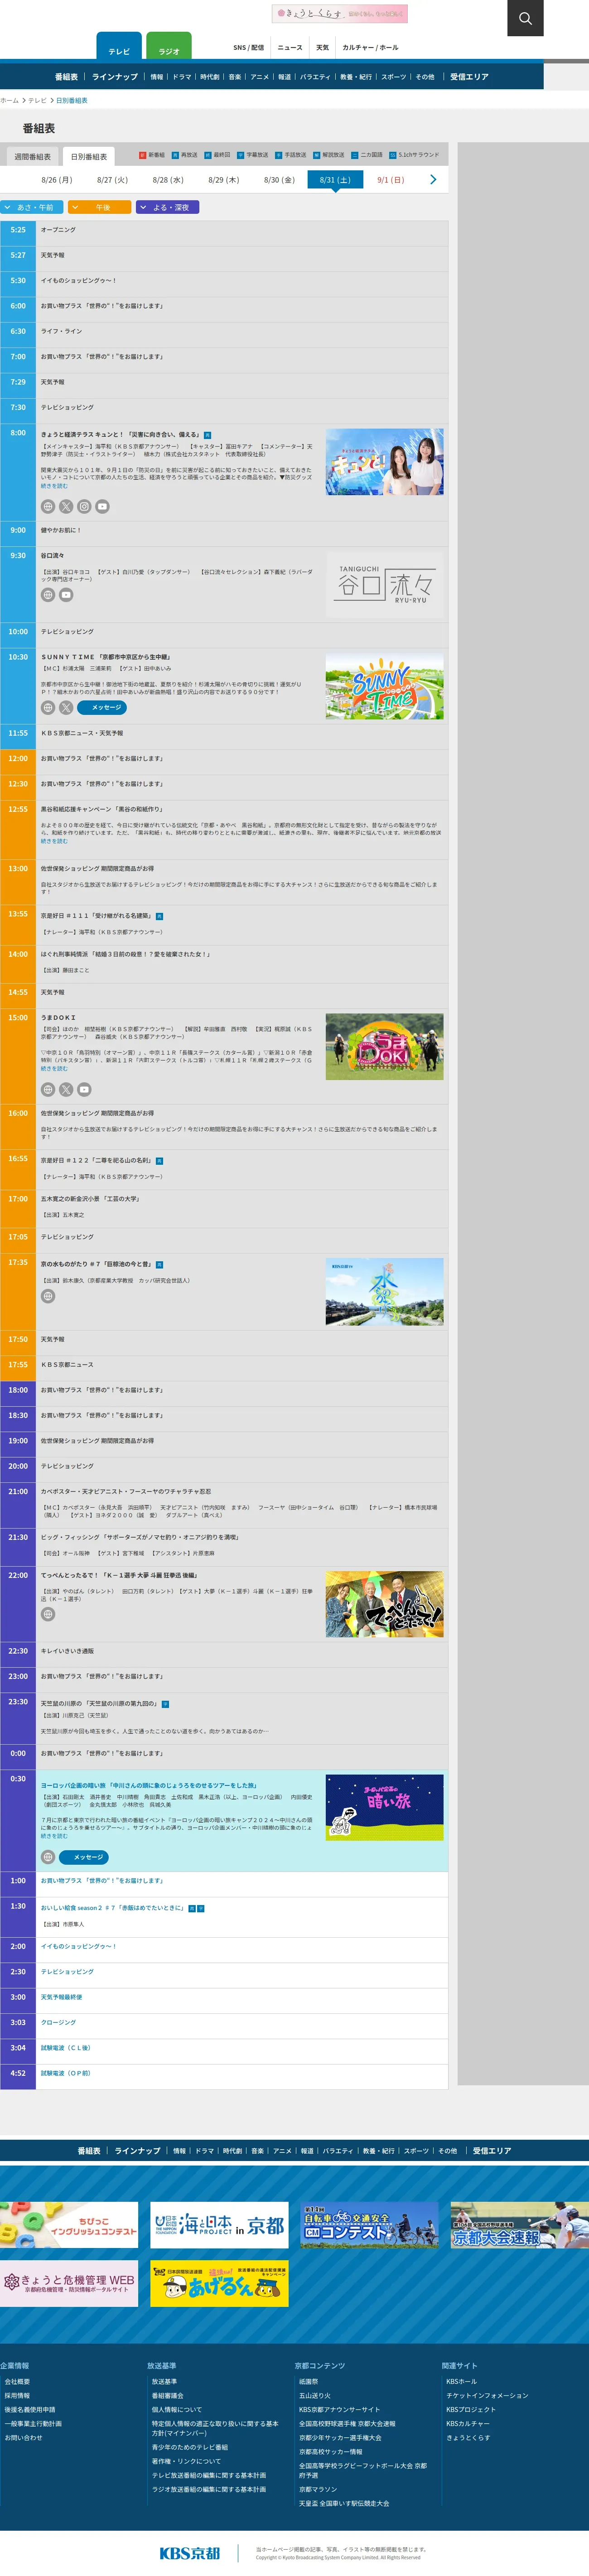Open 海と日本 PROJECT in 京都 banner
Image resolution: width=589 pixels, height=2576 pixels.
[219, 2225]
